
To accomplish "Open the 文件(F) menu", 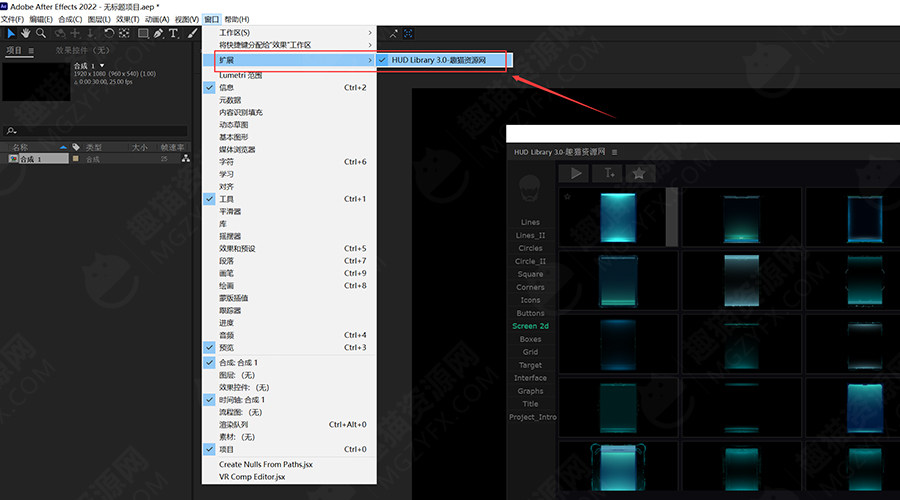I will point(12,19).
